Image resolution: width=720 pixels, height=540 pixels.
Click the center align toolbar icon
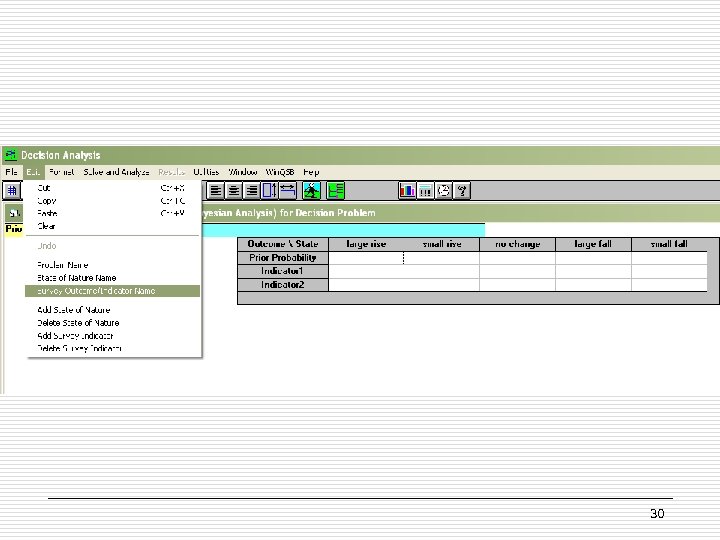[x=234, y=191]
